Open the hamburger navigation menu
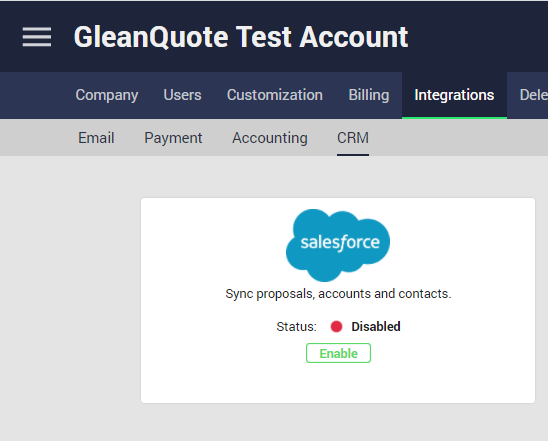Image resolution: width=548 pixels, height=441 pixels. click(x=37, y=37)
